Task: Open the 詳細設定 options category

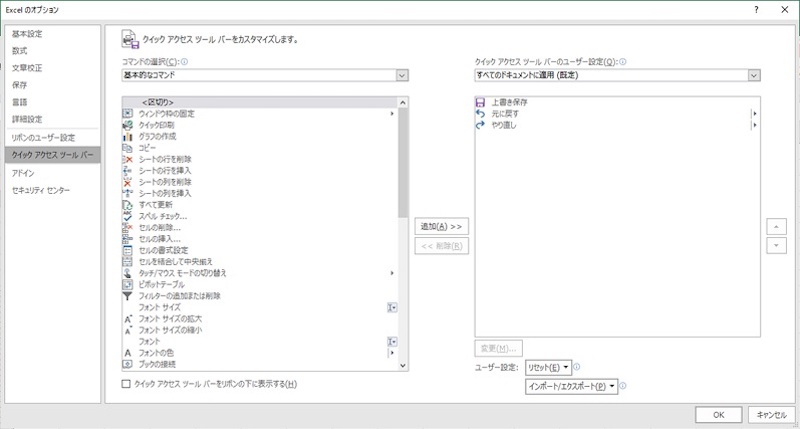Action: click(53, 119)
